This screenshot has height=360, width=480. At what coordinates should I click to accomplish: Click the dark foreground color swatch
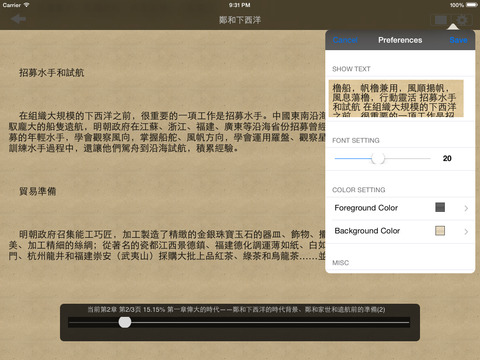tap(440, 207)
